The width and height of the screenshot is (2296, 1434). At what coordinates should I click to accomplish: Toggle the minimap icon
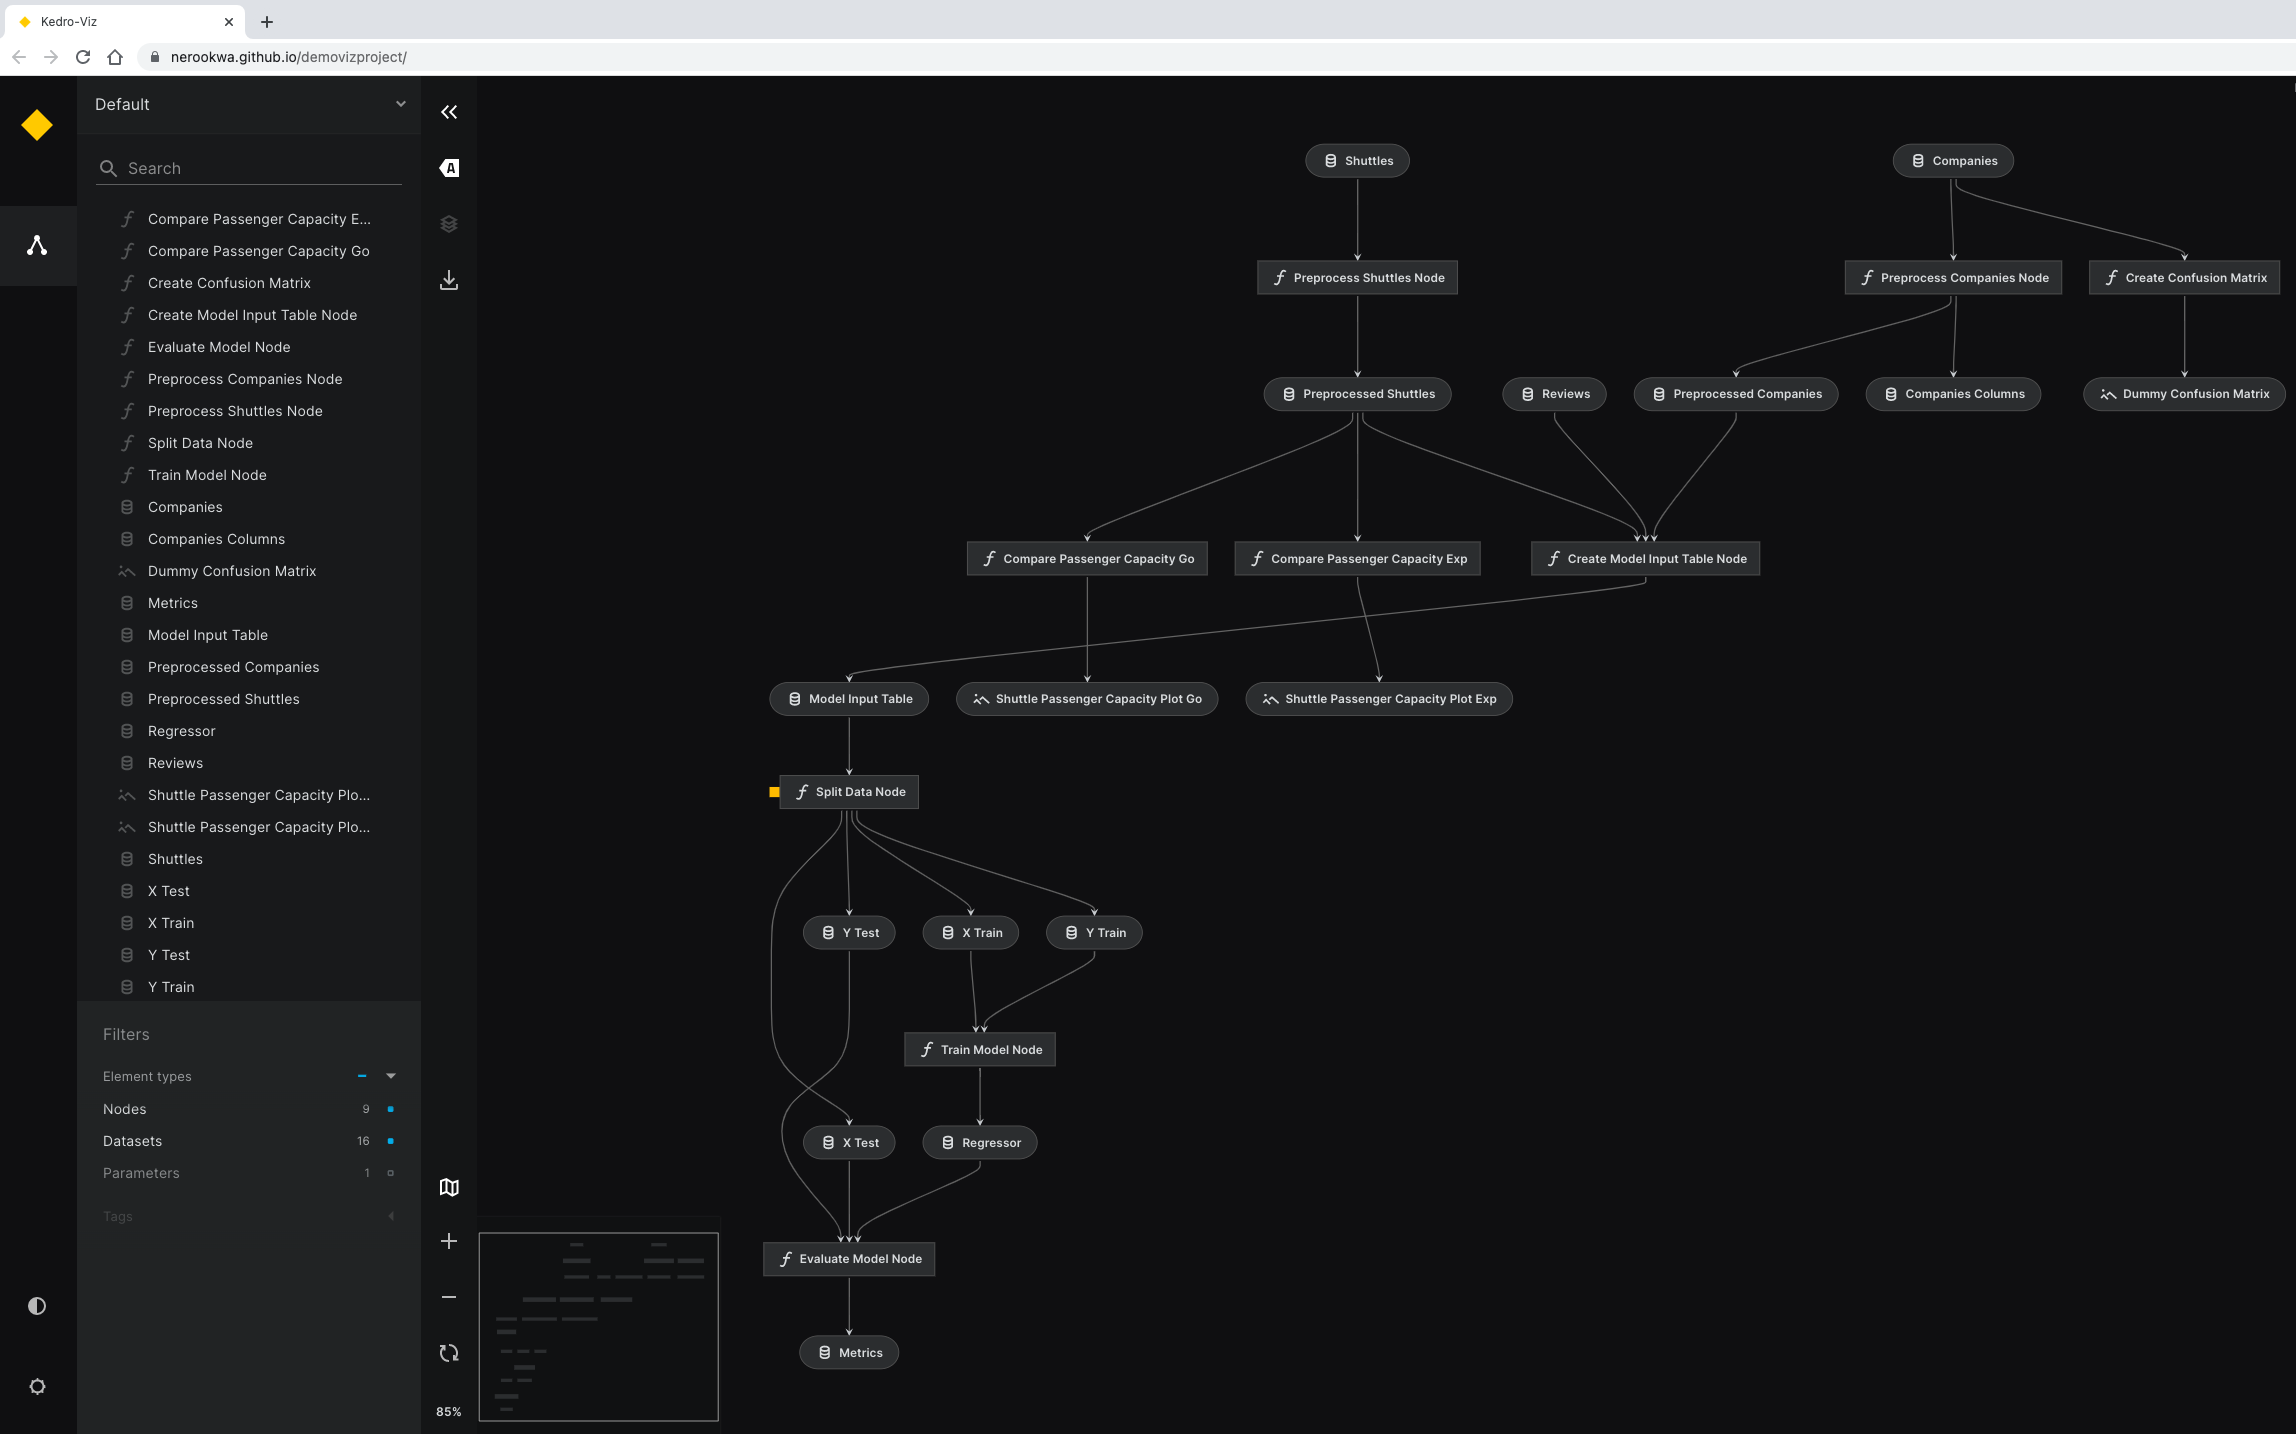pyautogui.click(x=449, y=1187)
